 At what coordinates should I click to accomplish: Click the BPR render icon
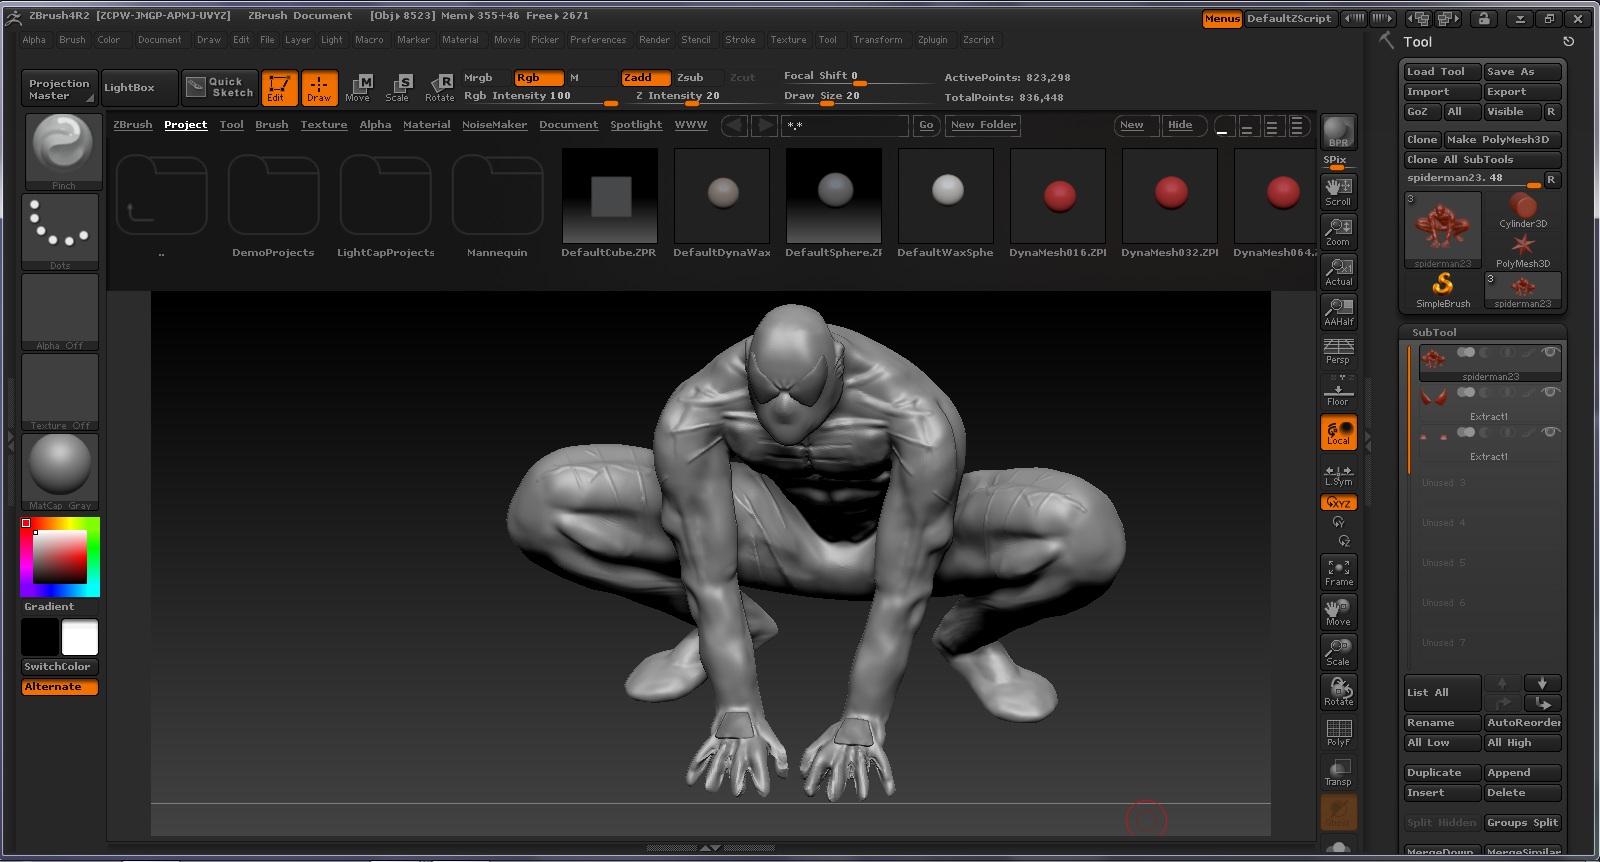1339,132
